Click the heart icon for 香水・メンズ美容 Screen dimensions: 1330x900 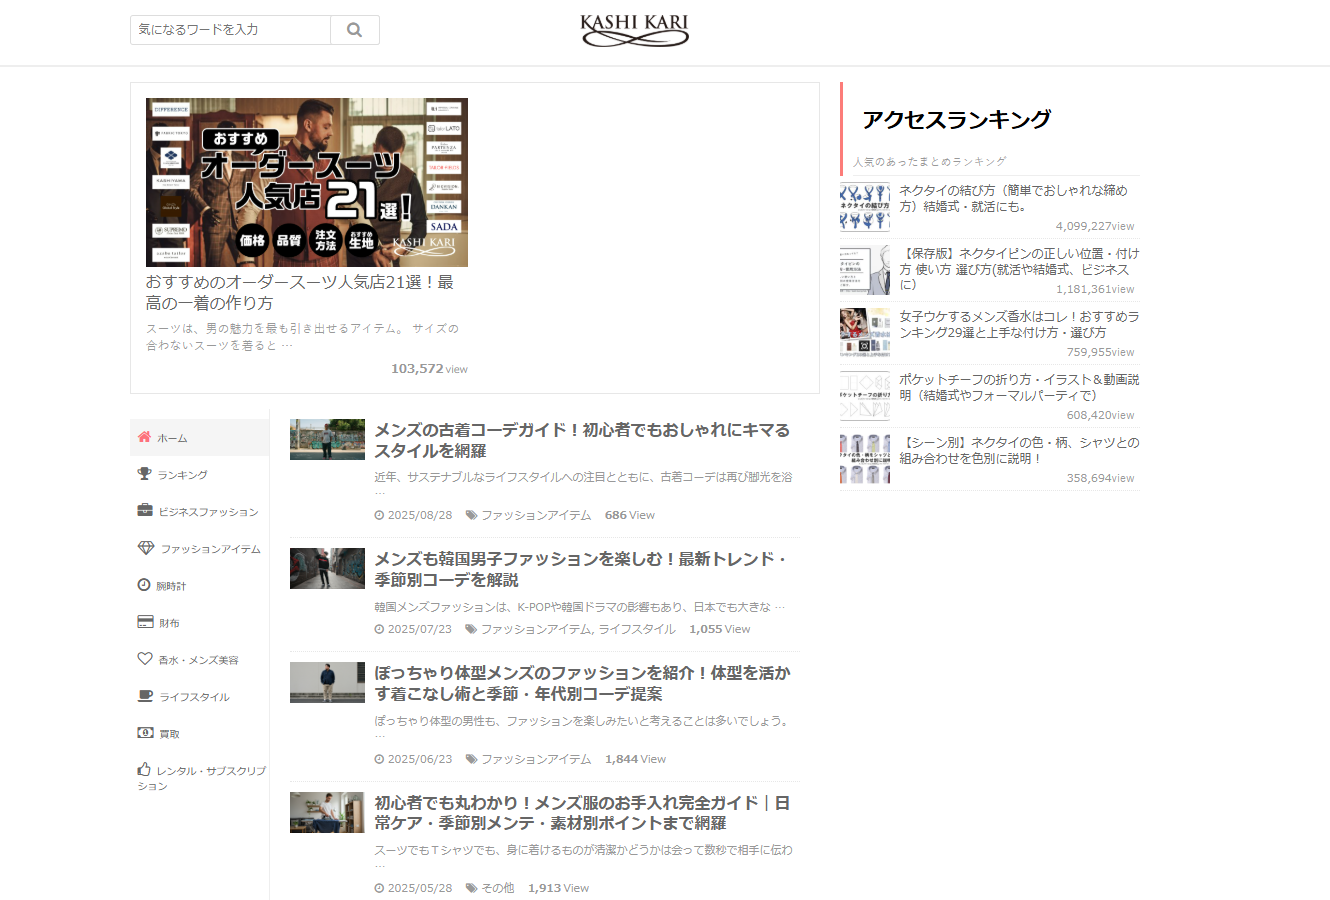point(146,658)
